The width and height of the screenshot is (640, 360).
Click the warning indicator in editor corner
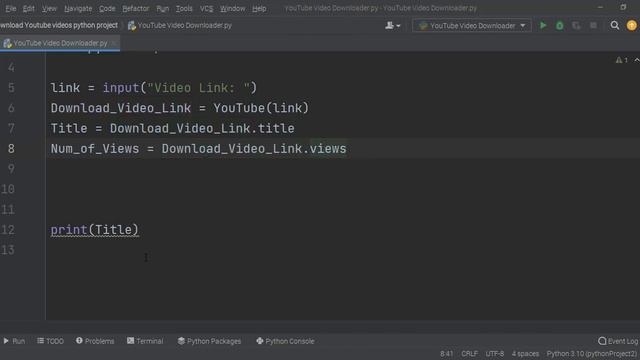pyautogui.click(x=622, y=60)
